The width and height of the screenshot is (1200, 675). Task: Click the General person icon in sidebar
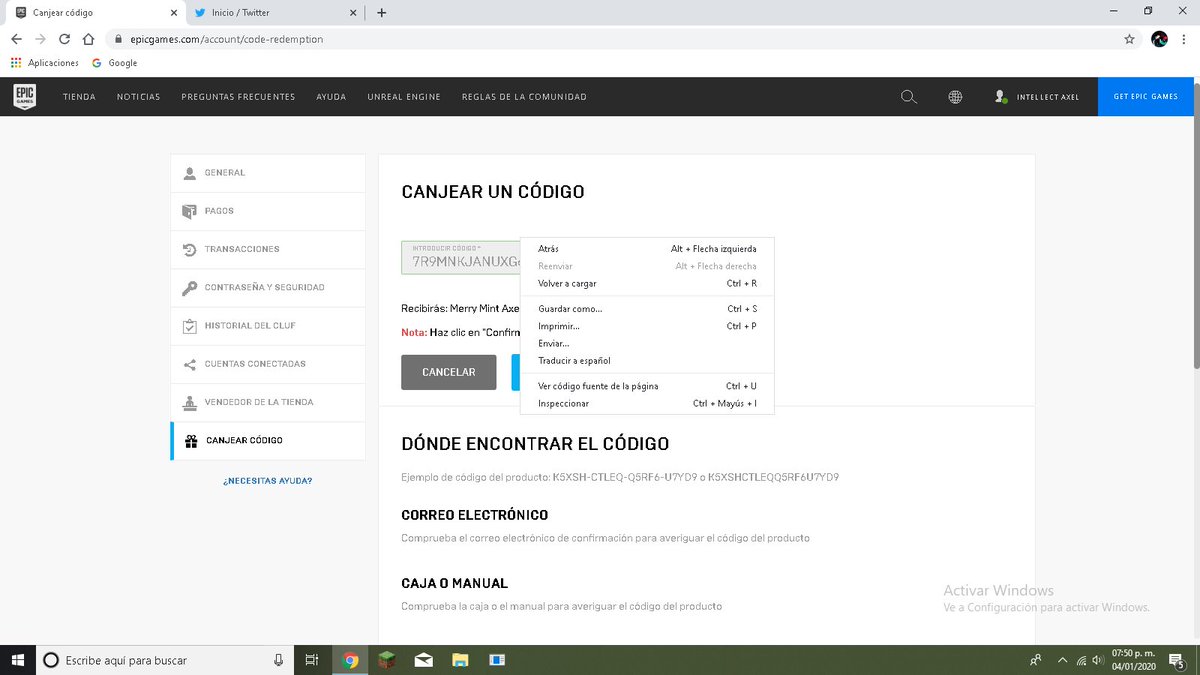tap(190, 173)
